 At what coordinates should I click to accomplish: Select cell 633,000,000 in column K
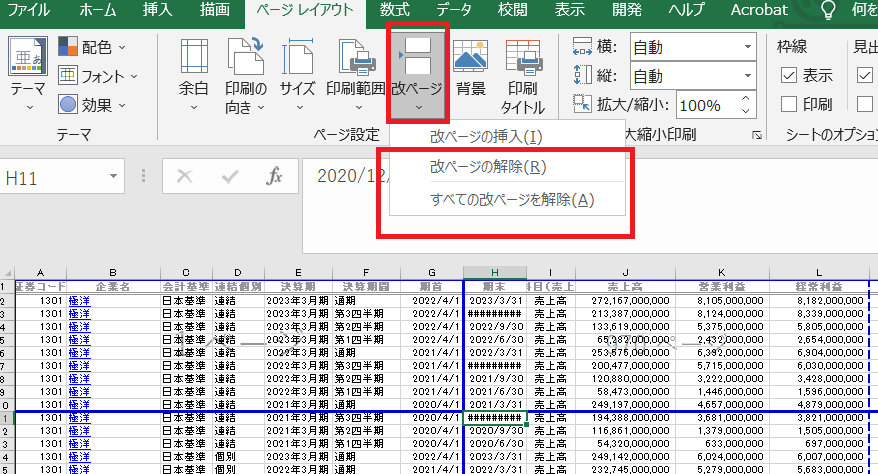722,444
